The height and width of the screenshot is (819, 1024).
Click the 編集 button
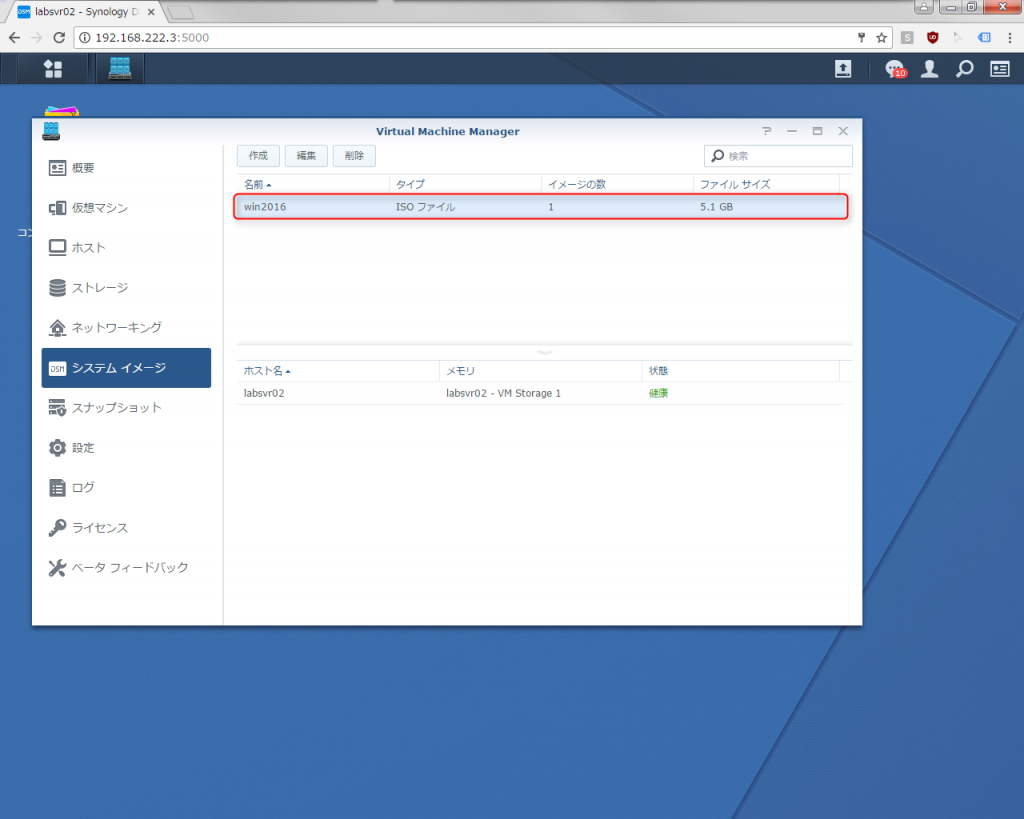pos(306,155)
